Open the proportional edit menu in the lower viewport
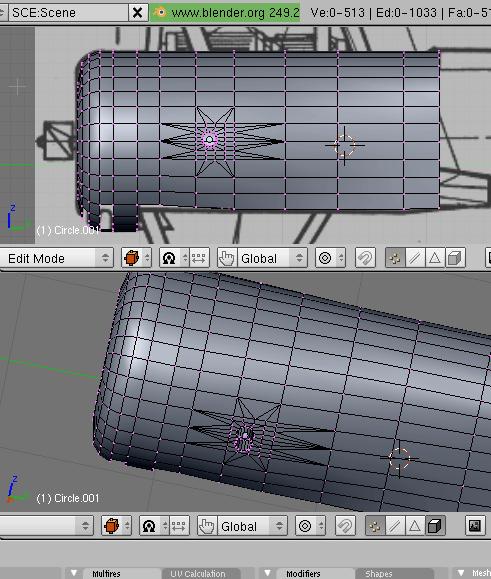Image resolution: width=491 pixels, height=579 pixels. [310, 525]
